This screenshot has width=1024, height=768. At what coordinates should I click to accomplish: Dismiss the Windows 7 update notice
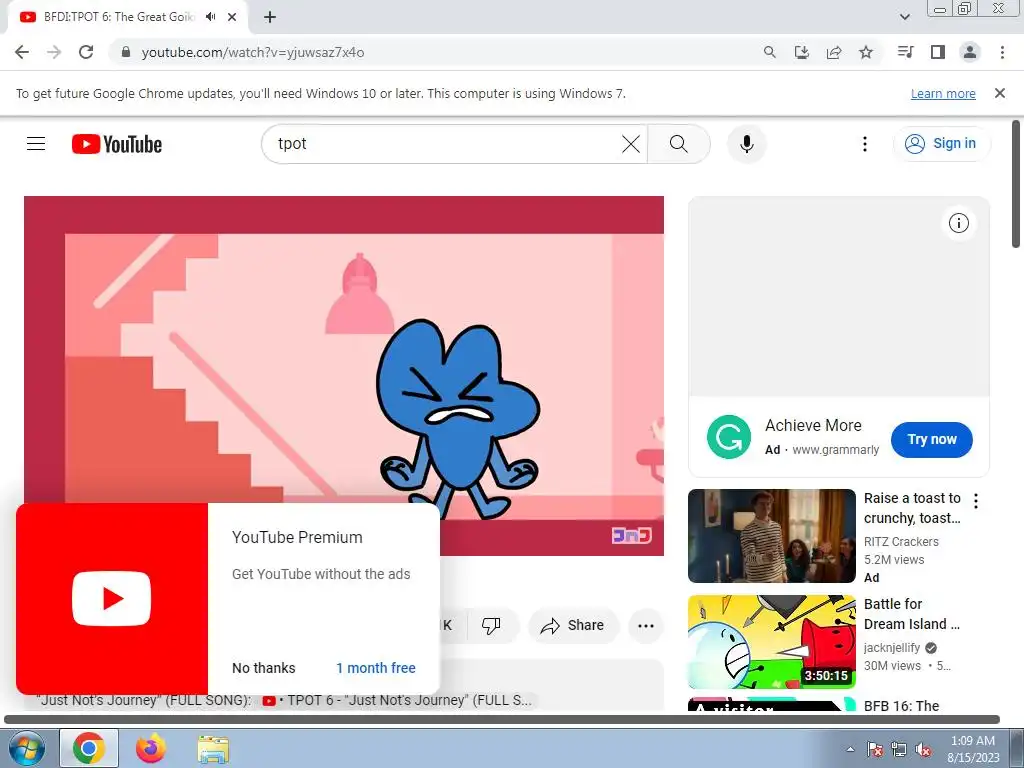click(x=1000, y=93)
